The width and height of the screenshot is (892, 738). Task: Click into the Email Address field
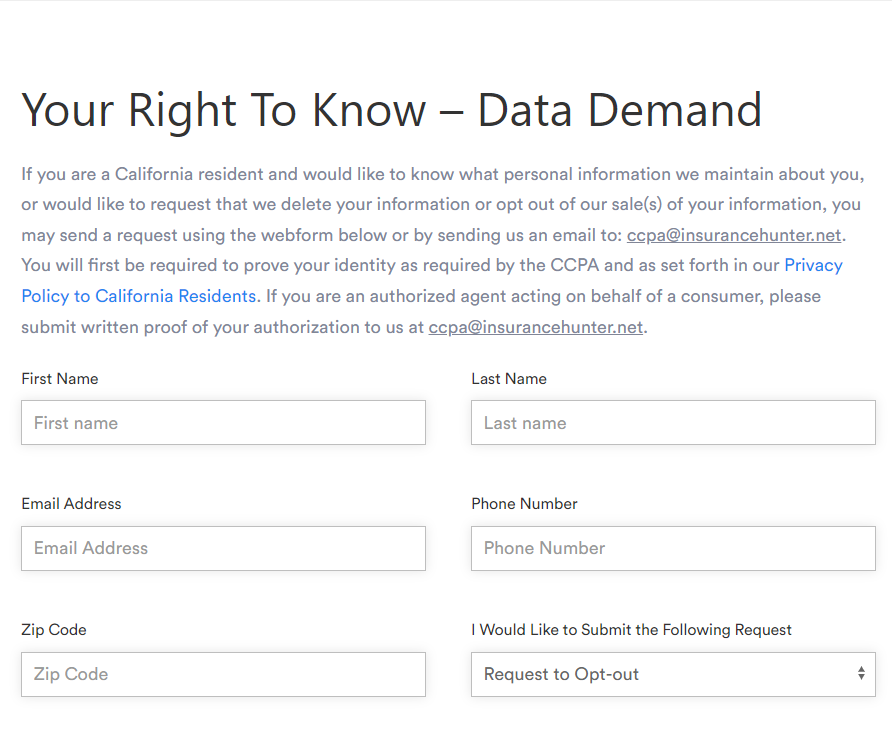[223, 548]
